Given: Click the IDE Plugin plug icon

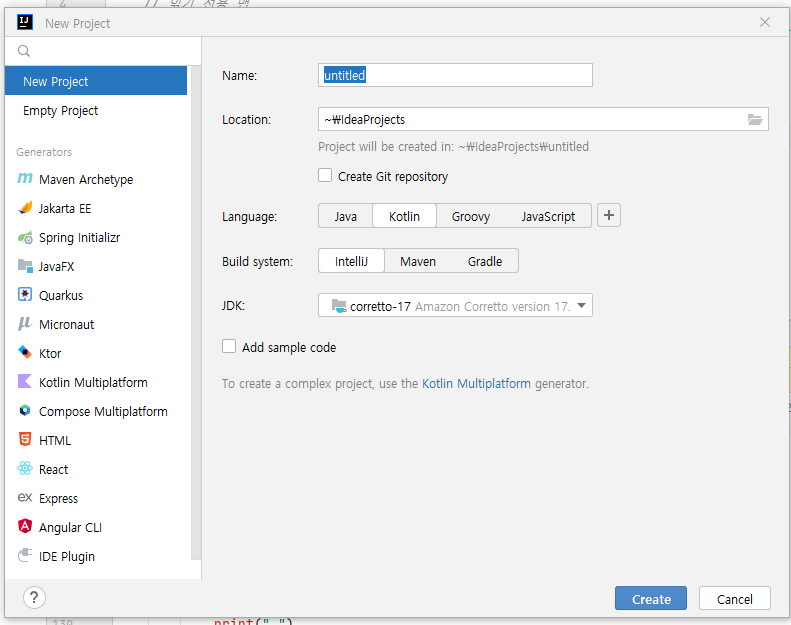Looking at the screenshot, I should [25, 555].
